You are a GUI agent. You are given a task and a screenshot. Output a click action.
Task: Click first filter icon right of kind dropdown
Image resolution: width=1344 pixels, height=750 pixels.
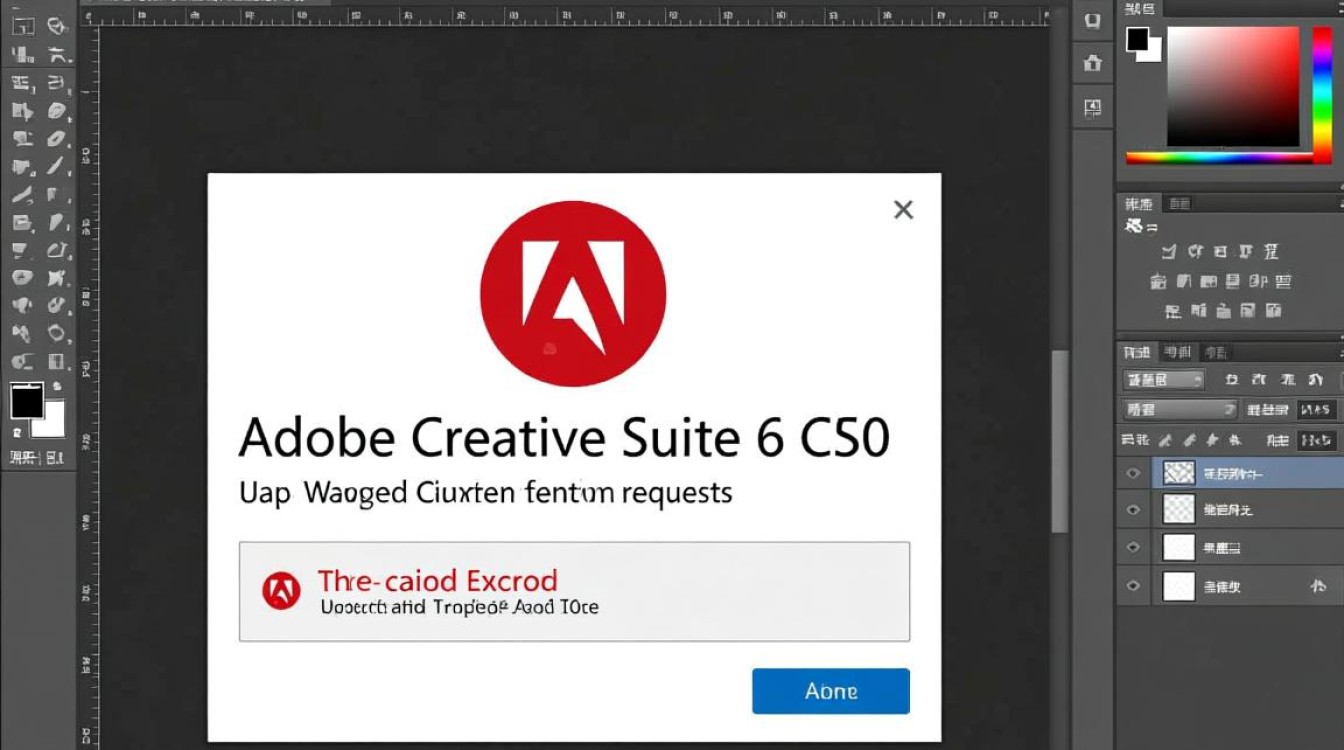(1232, 380)
